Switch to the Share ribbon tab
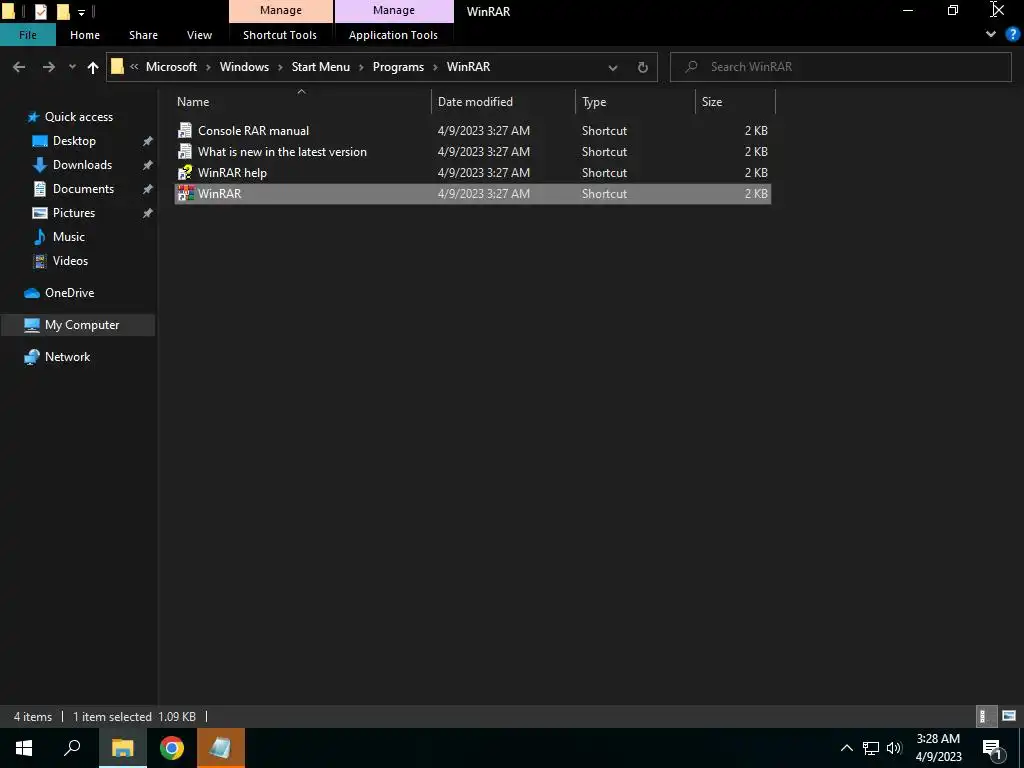The width and height of the screenshot is (1024, 768). point(143,35)
